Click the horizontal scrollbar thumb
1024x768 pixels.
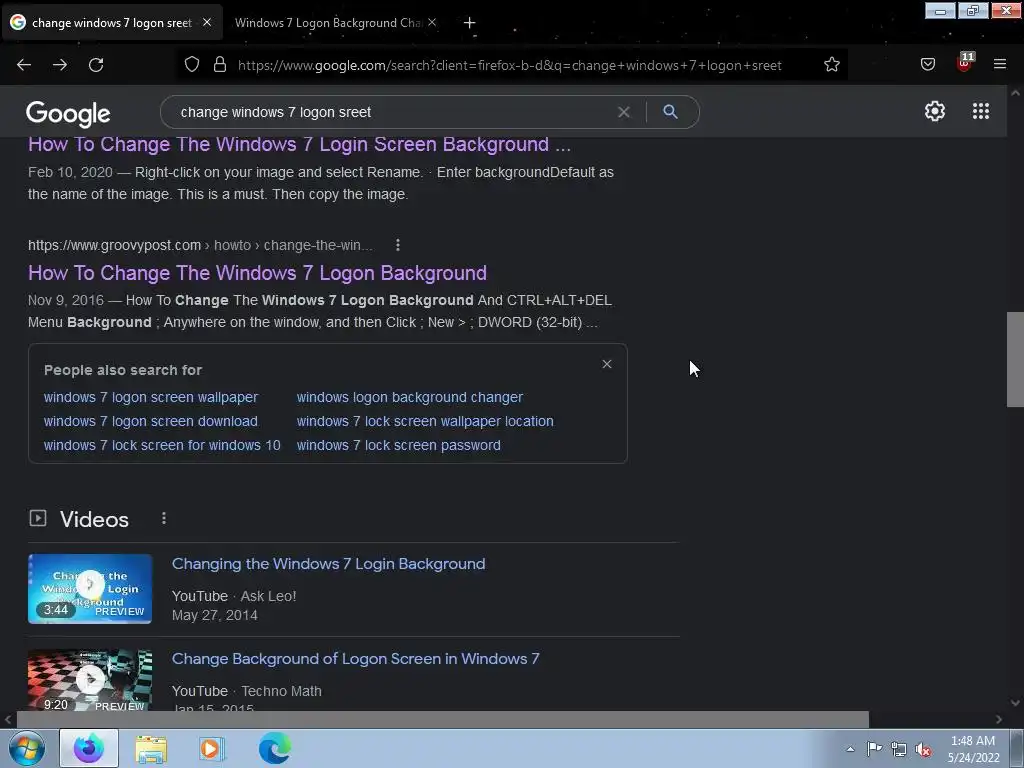[x=443, y=719]
